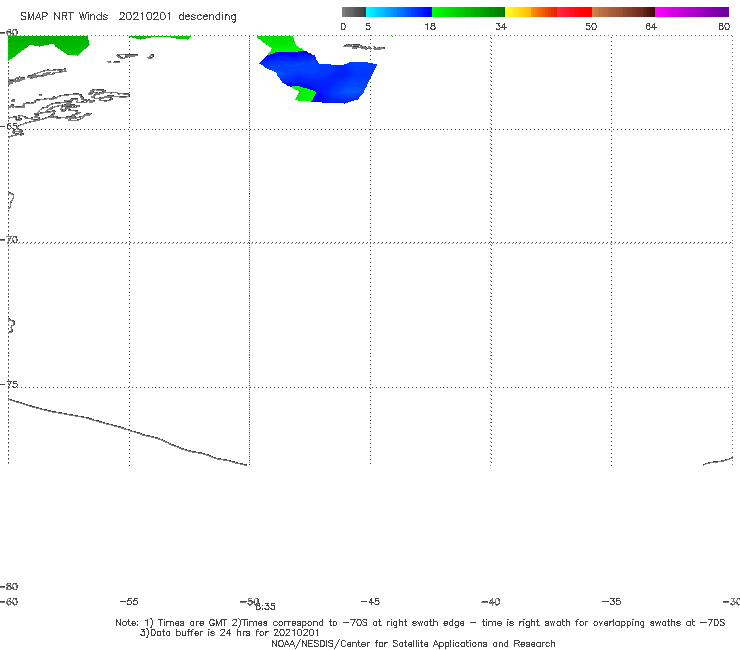Click the latitude axis label -75

pyautogui.click(x=9, y=384)
